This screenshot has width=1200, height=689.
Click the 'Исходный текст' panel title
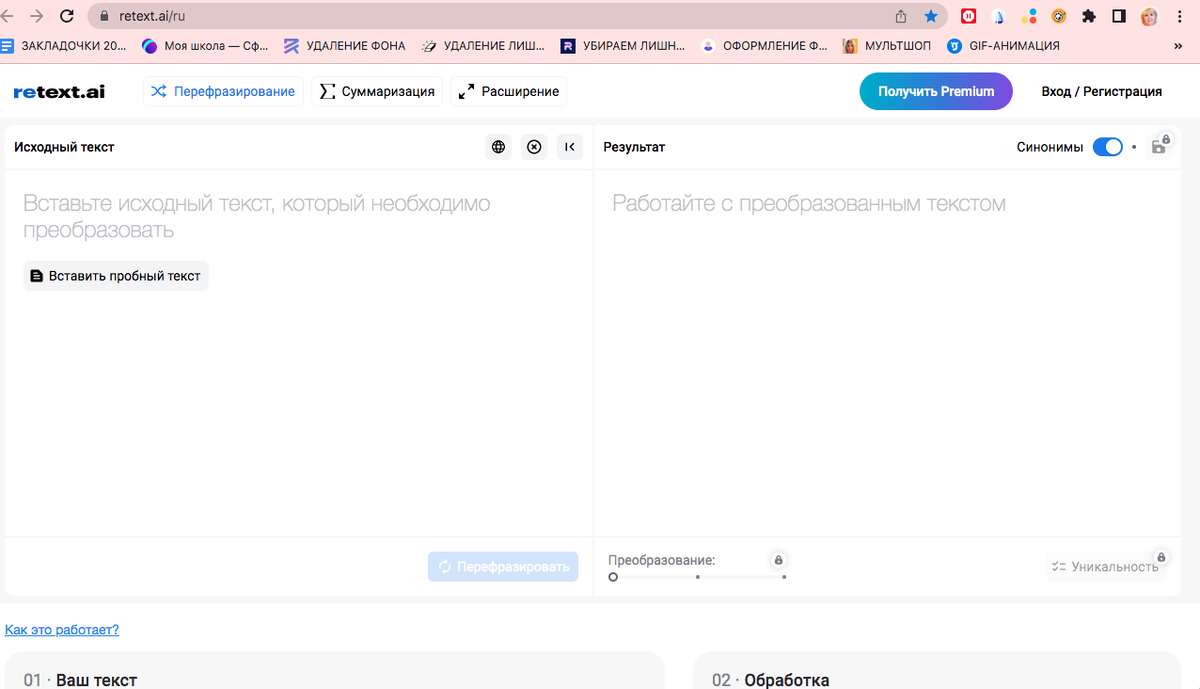coord(64,147)
